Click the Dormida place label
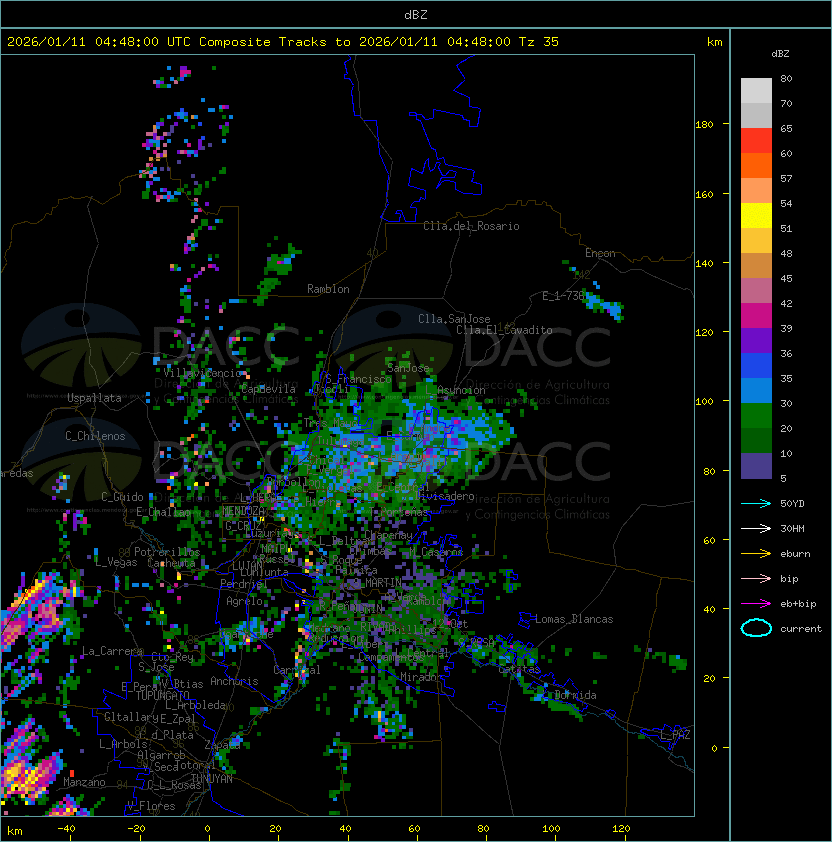 (x=575, y=695)
